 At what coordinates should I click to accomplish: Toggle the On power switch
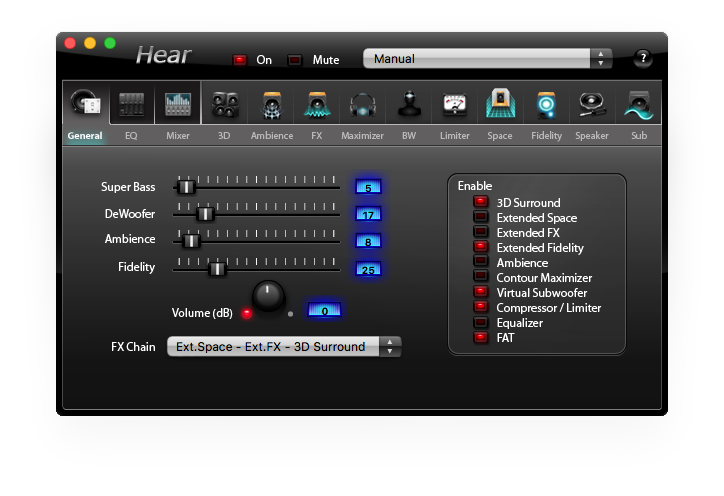(240, 60)
